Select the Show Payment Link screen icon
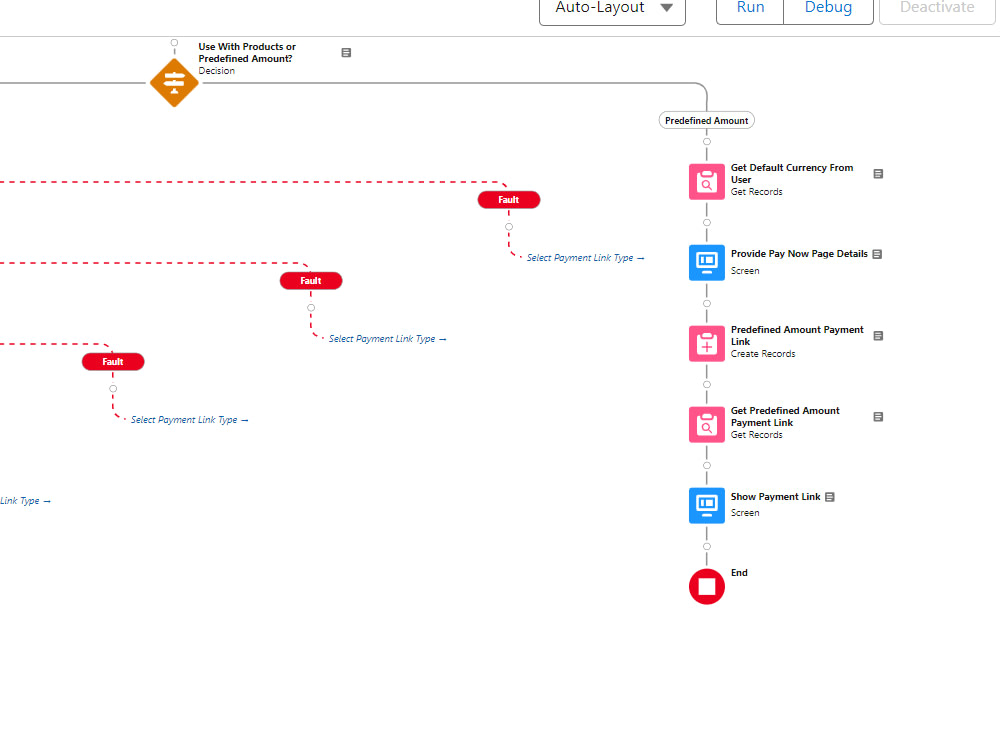This screenshot has height=750, width=1000. point(707,506)
